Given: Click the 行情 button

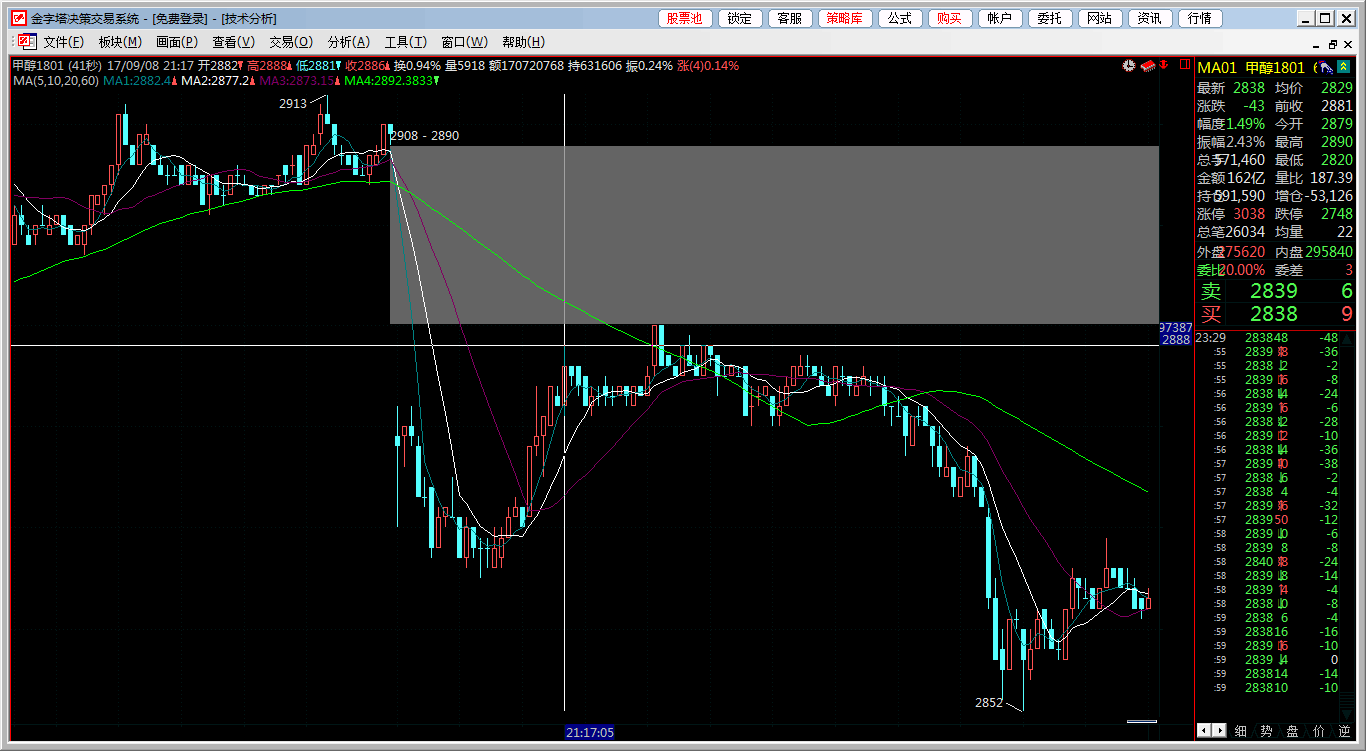Looking at the screenshot, I should tap(1200, 18).
